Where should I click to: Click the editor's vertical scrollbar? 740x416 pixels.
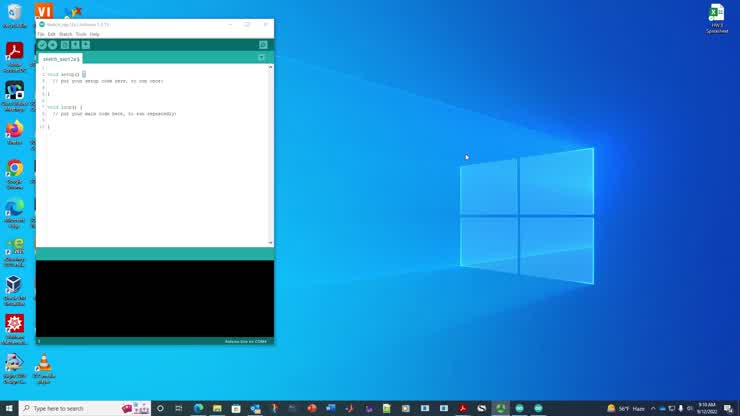[x=270, y=150]
